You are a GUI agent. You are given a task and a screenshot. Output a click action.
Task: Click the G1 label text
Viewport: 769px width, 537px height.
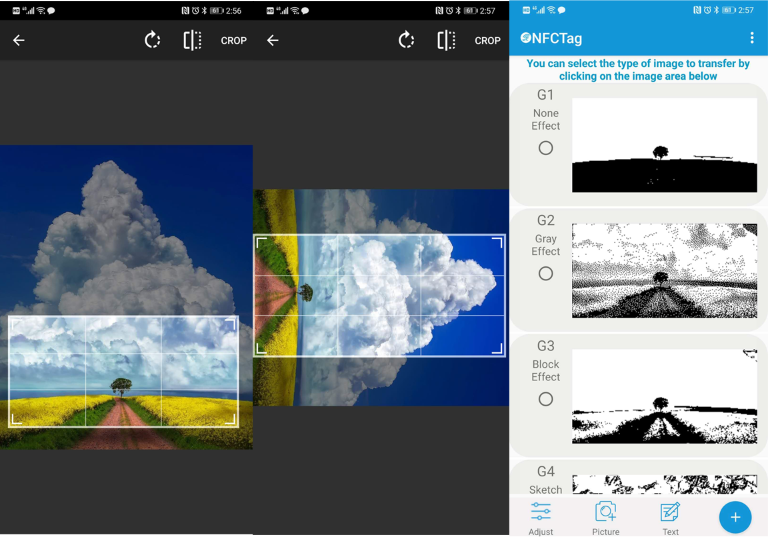[545, 95]
